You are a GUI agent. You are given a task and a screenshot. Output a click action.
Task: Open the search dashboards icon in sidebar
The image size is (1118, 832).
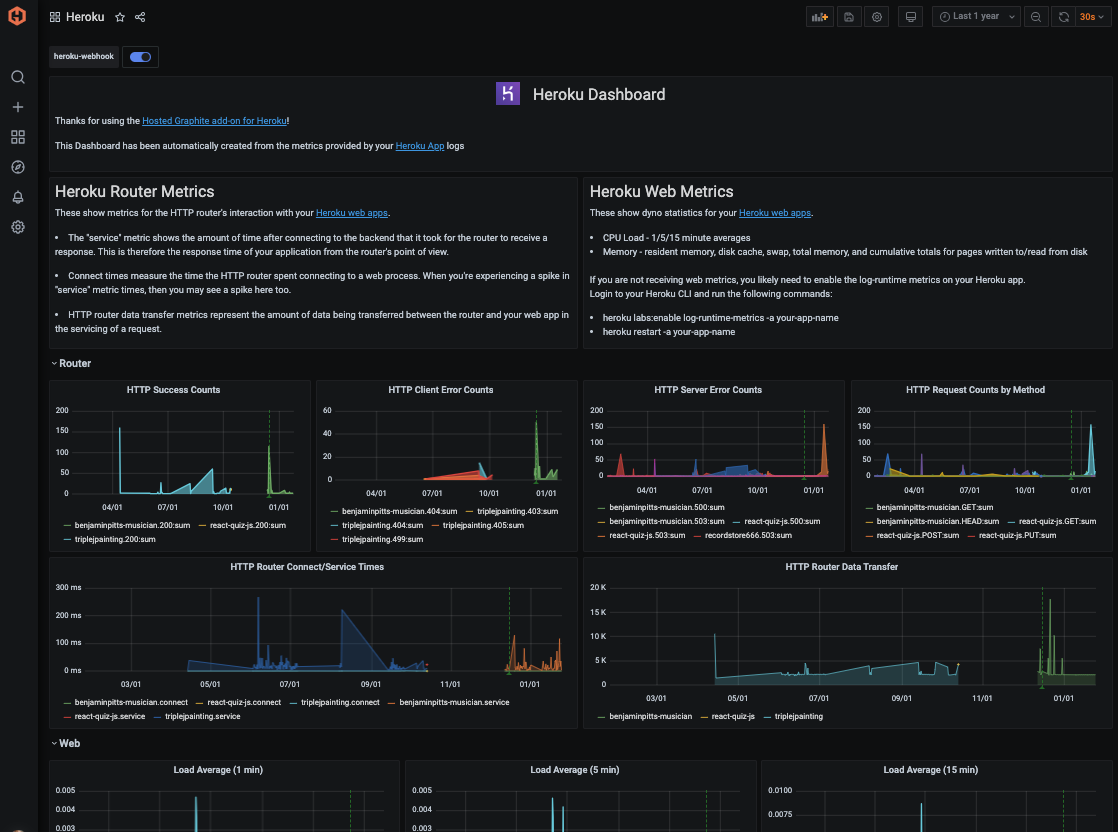click(17, 77)
